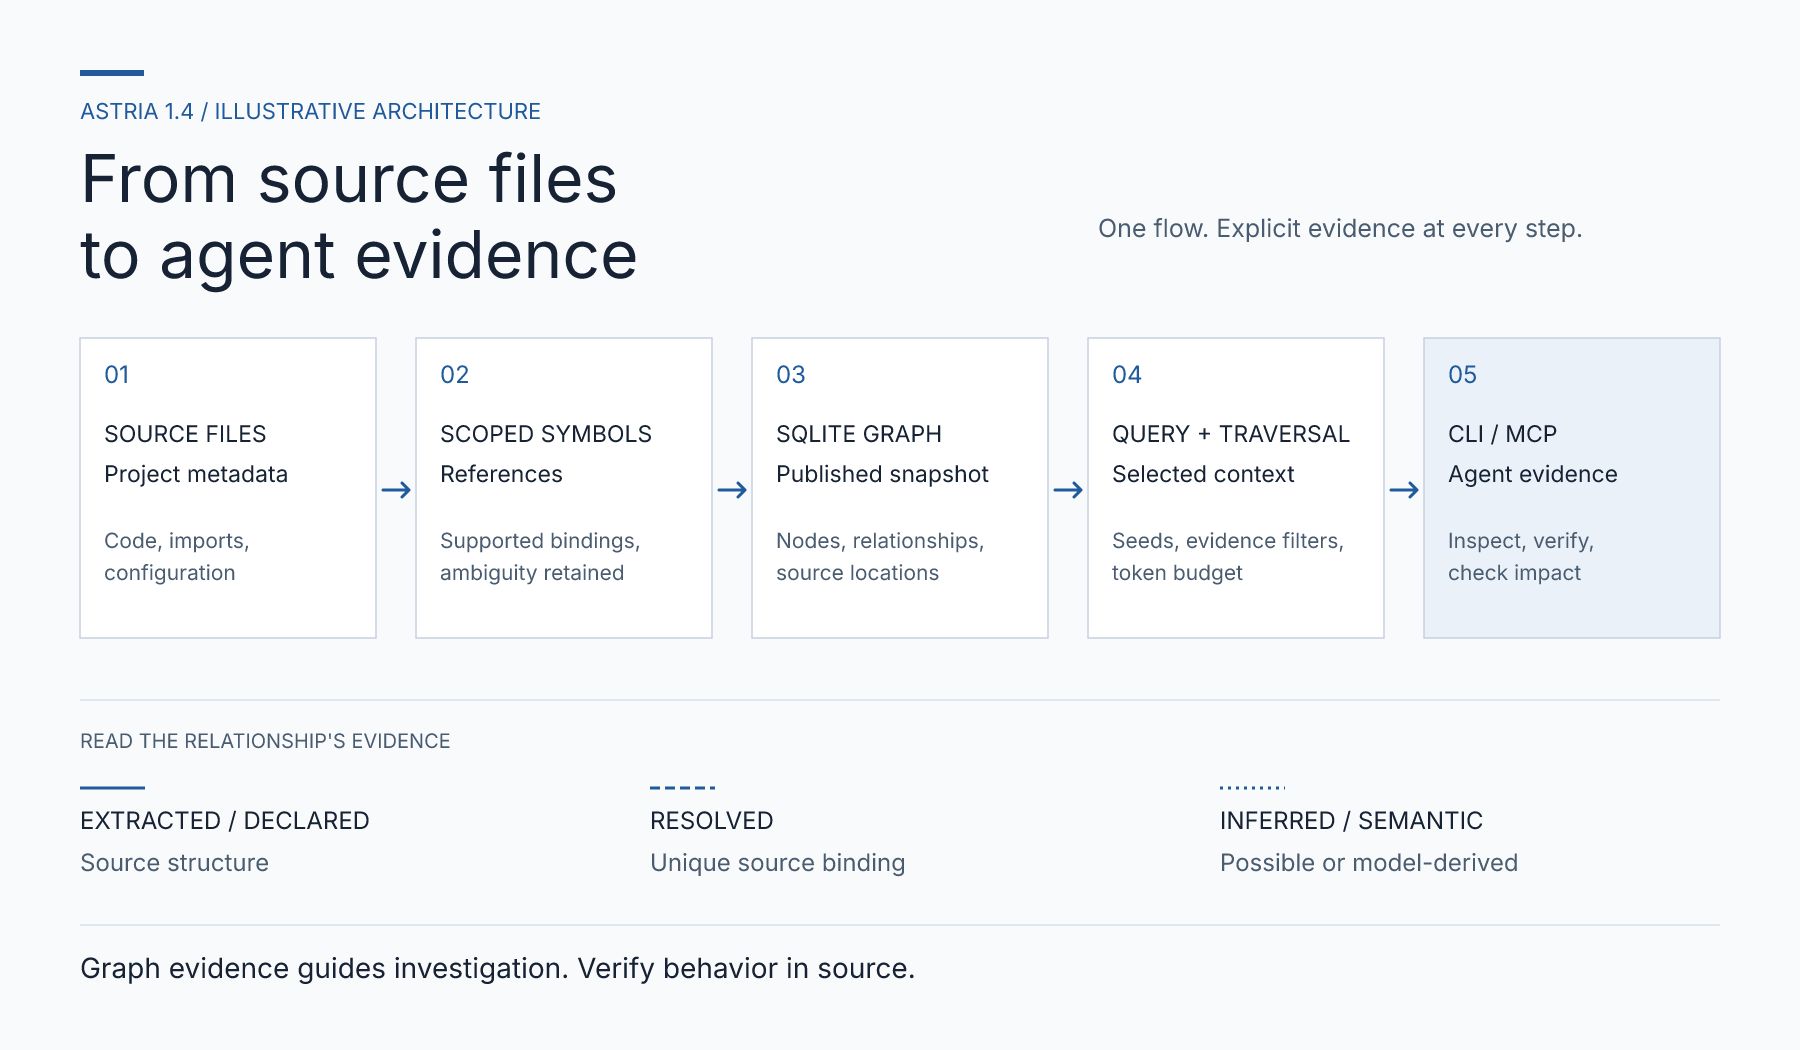This screenshot has height=1050, width=1800.
Task: Click step number '05'
Action: 1462,374
